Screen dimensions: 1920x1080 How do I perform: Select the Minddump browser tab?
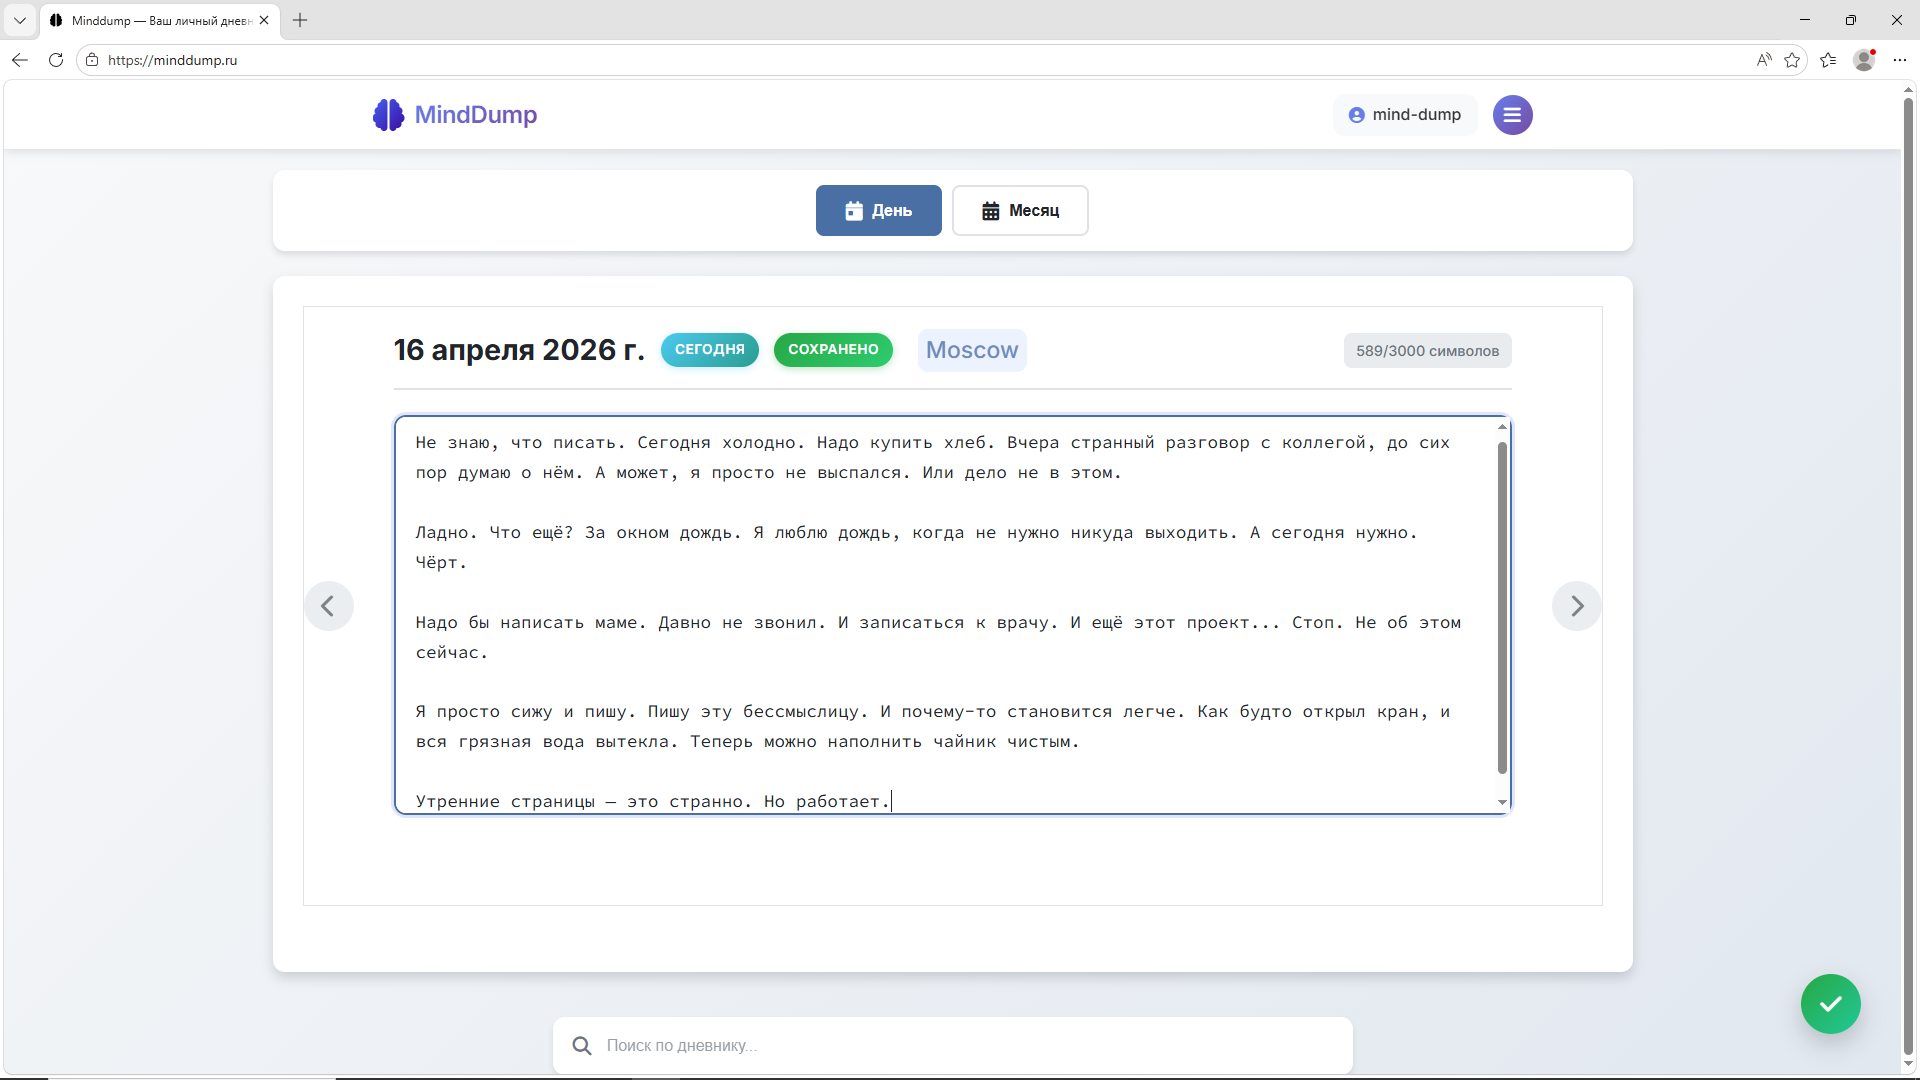pos(160,20)
